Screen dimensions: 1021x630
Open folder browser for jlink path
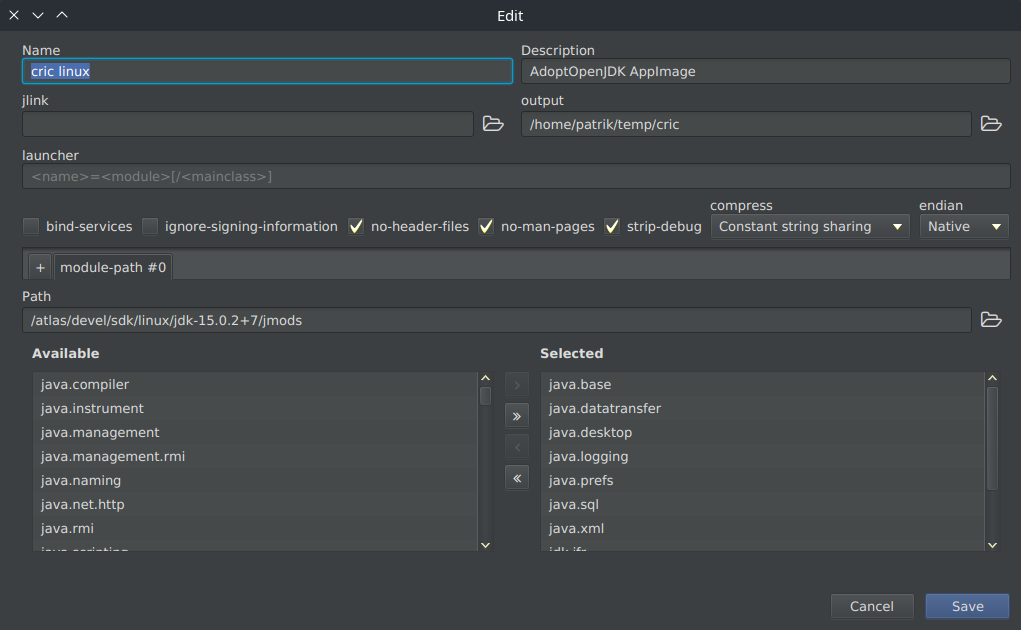492,123
